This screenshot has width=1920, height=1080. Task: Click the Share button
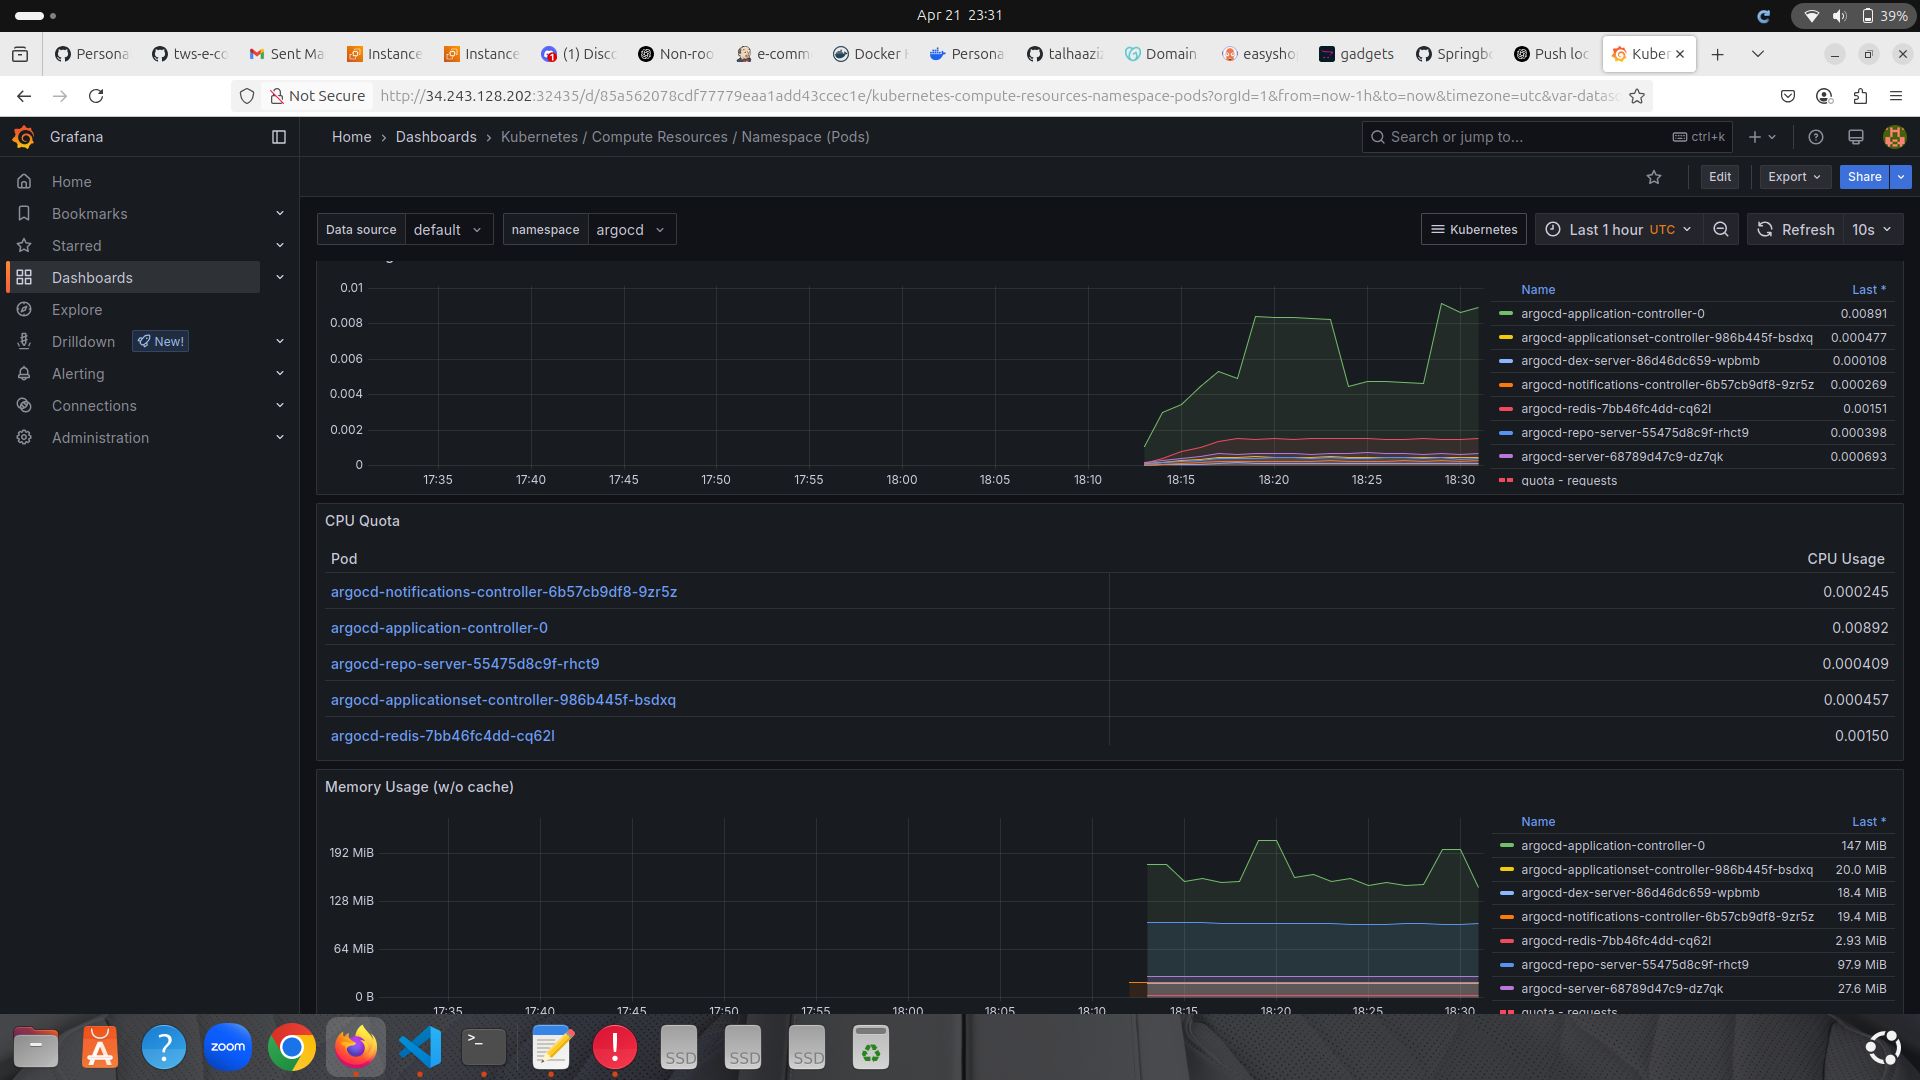pyautogui.click(x=1864, y=177)
